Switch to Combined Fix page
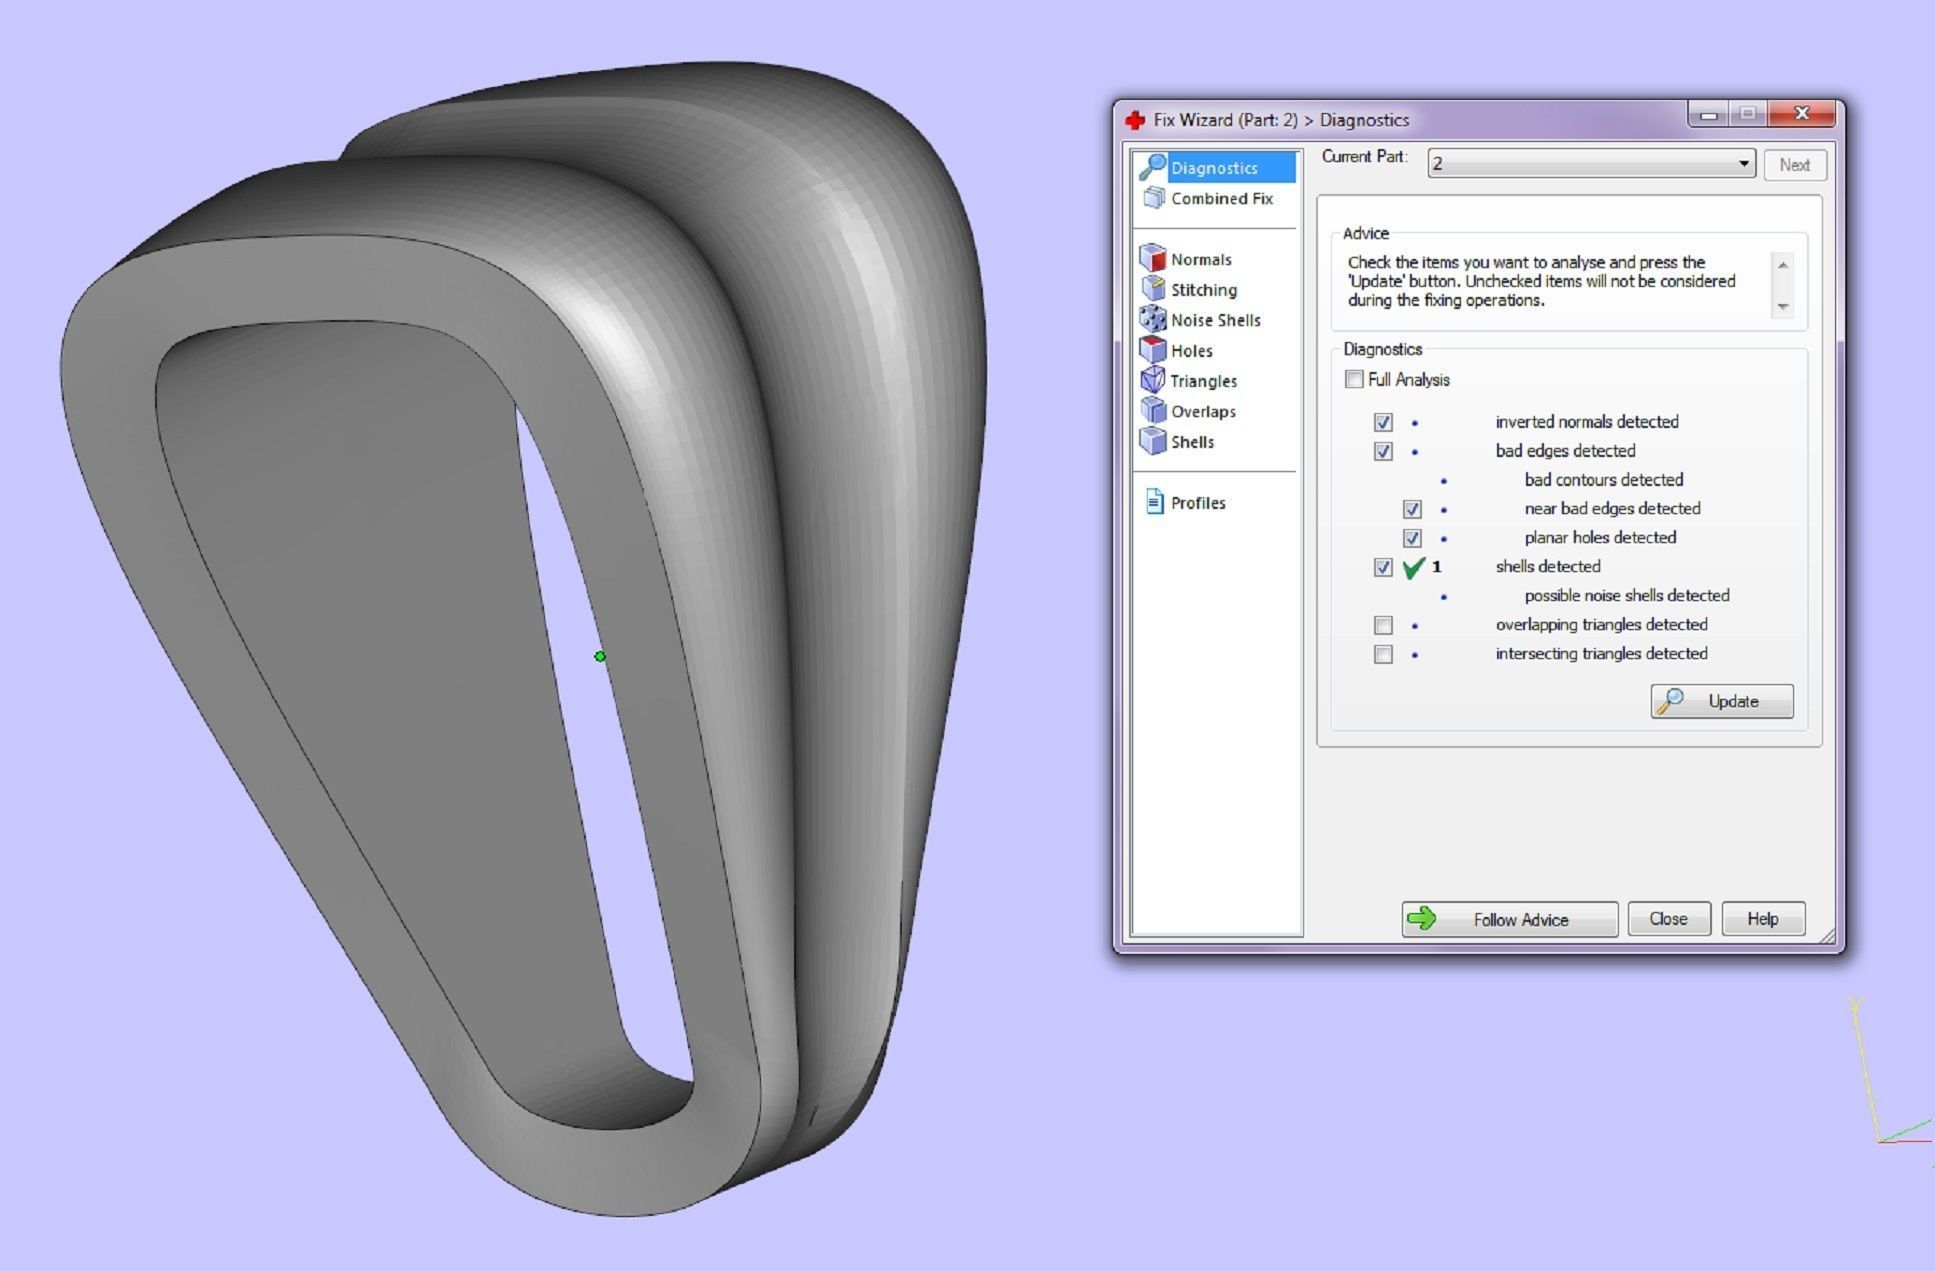 1221,198
